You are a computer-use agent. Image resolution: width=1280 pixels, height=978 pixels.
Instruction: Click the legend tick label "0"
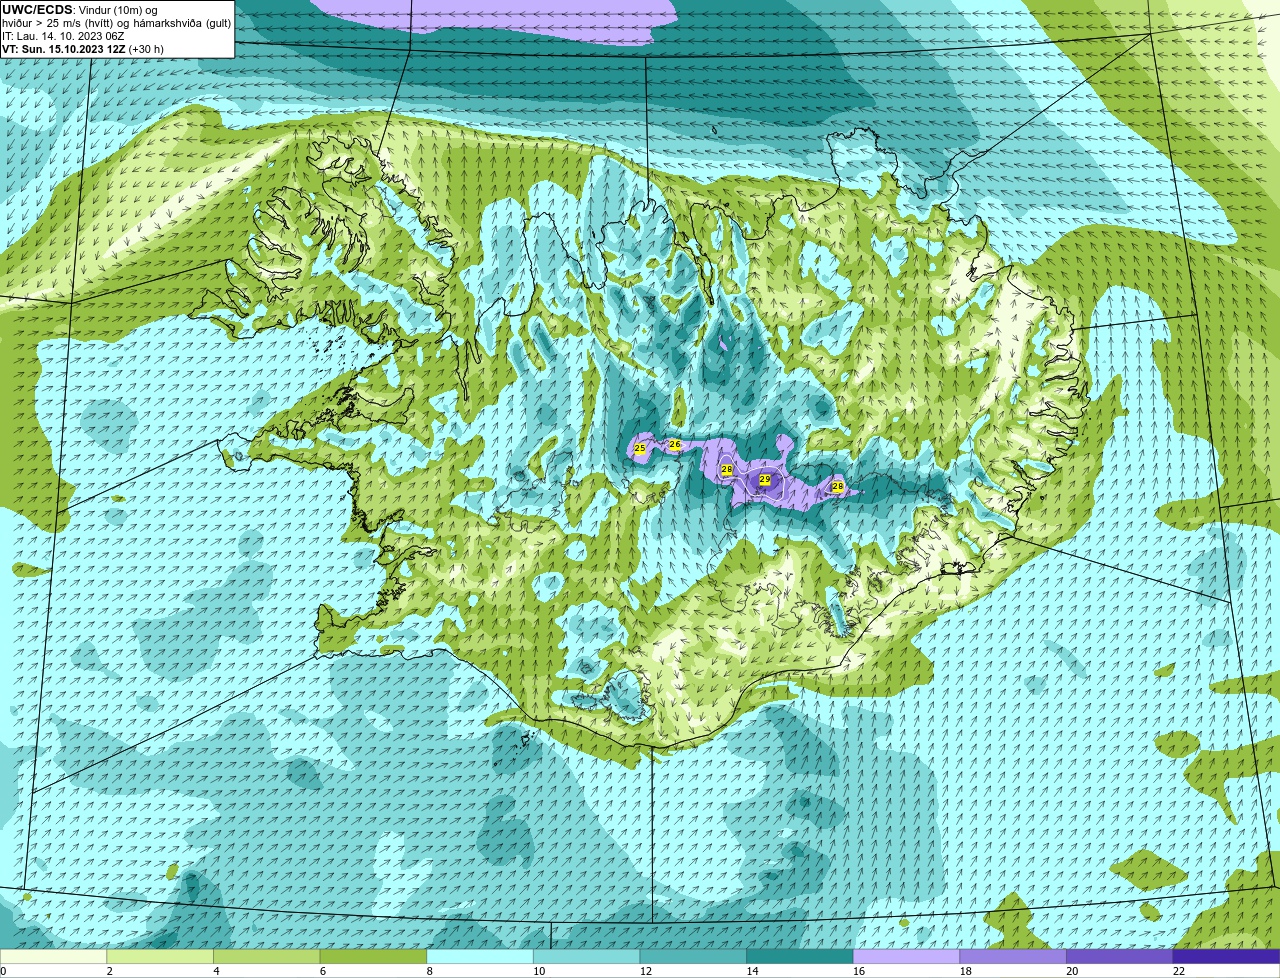(x=3, y=971)
